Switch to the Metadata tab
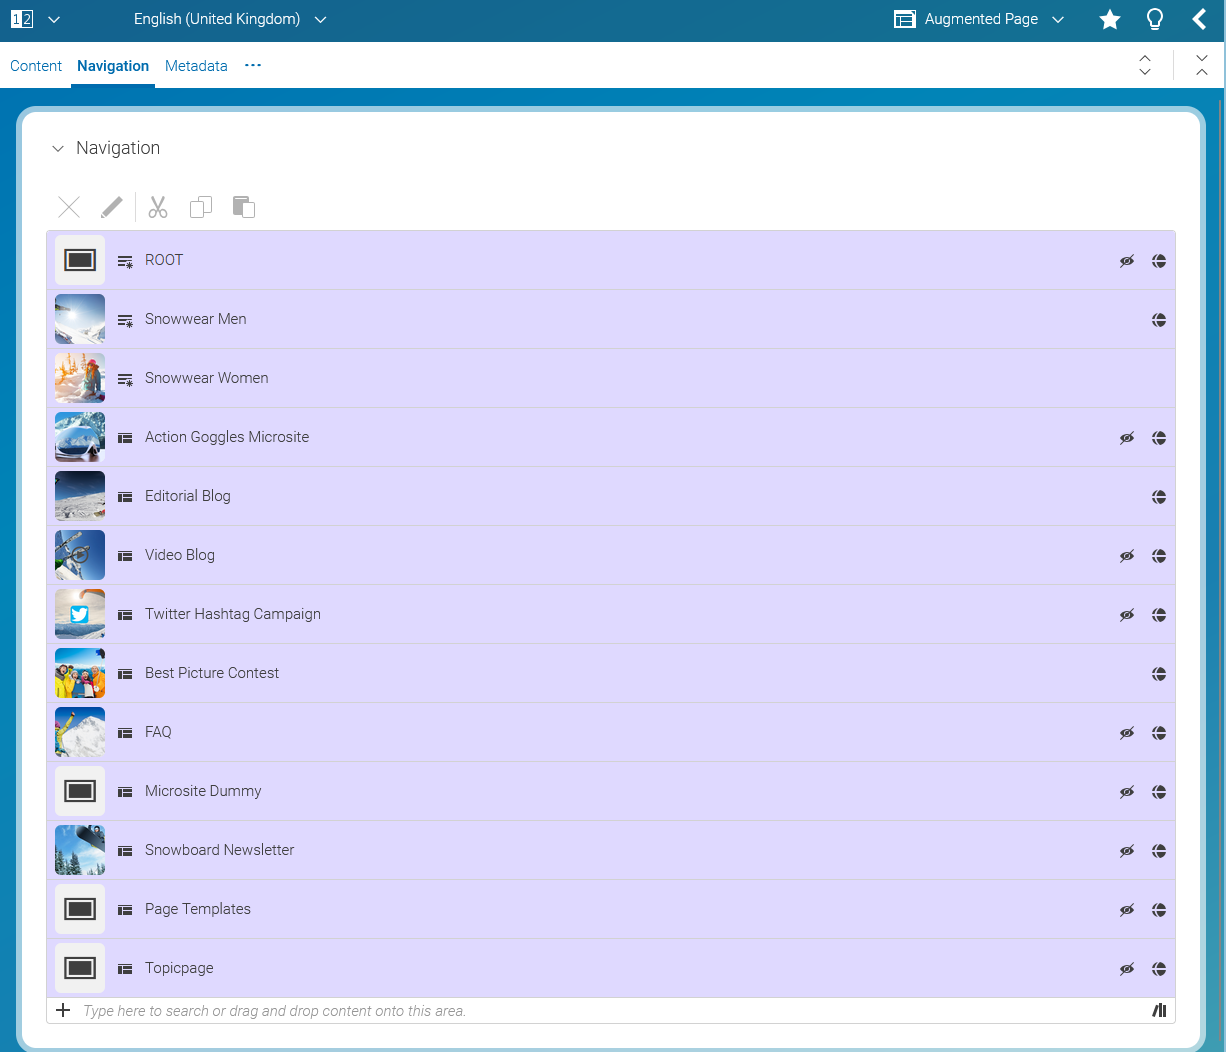 click(196, 66)
